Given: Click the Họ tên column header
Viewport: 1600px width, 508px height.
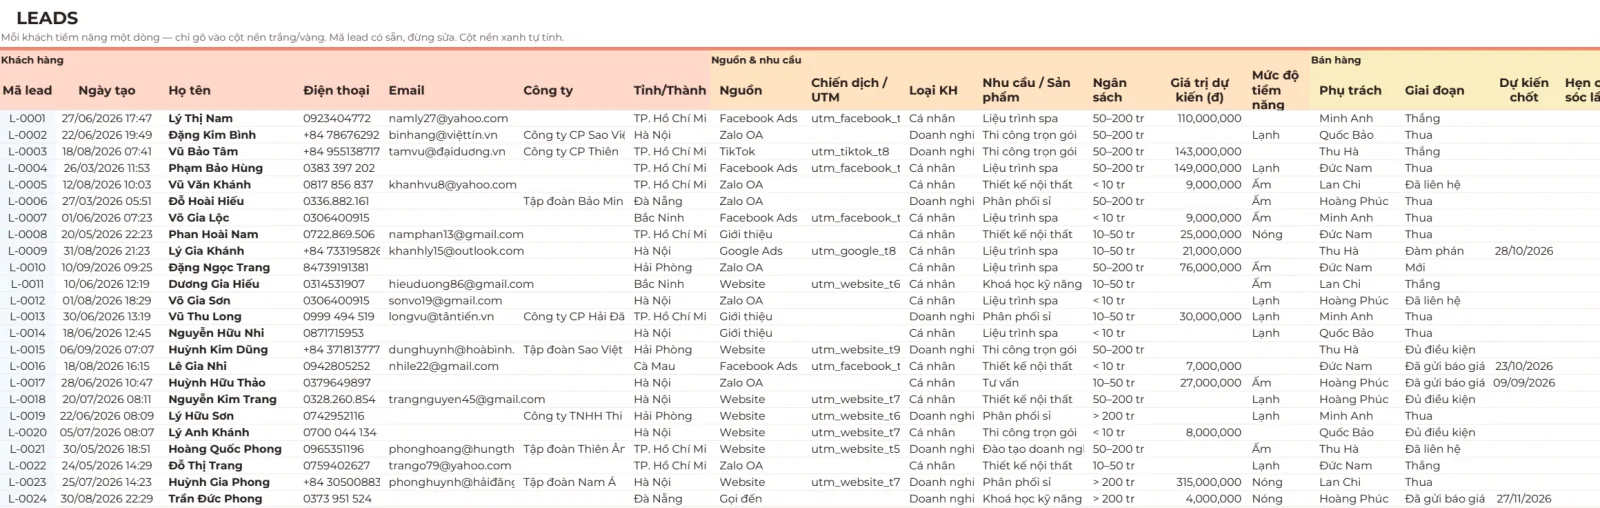Looking at the screenshot, I should pyautogui.click(x=189, y=90).
